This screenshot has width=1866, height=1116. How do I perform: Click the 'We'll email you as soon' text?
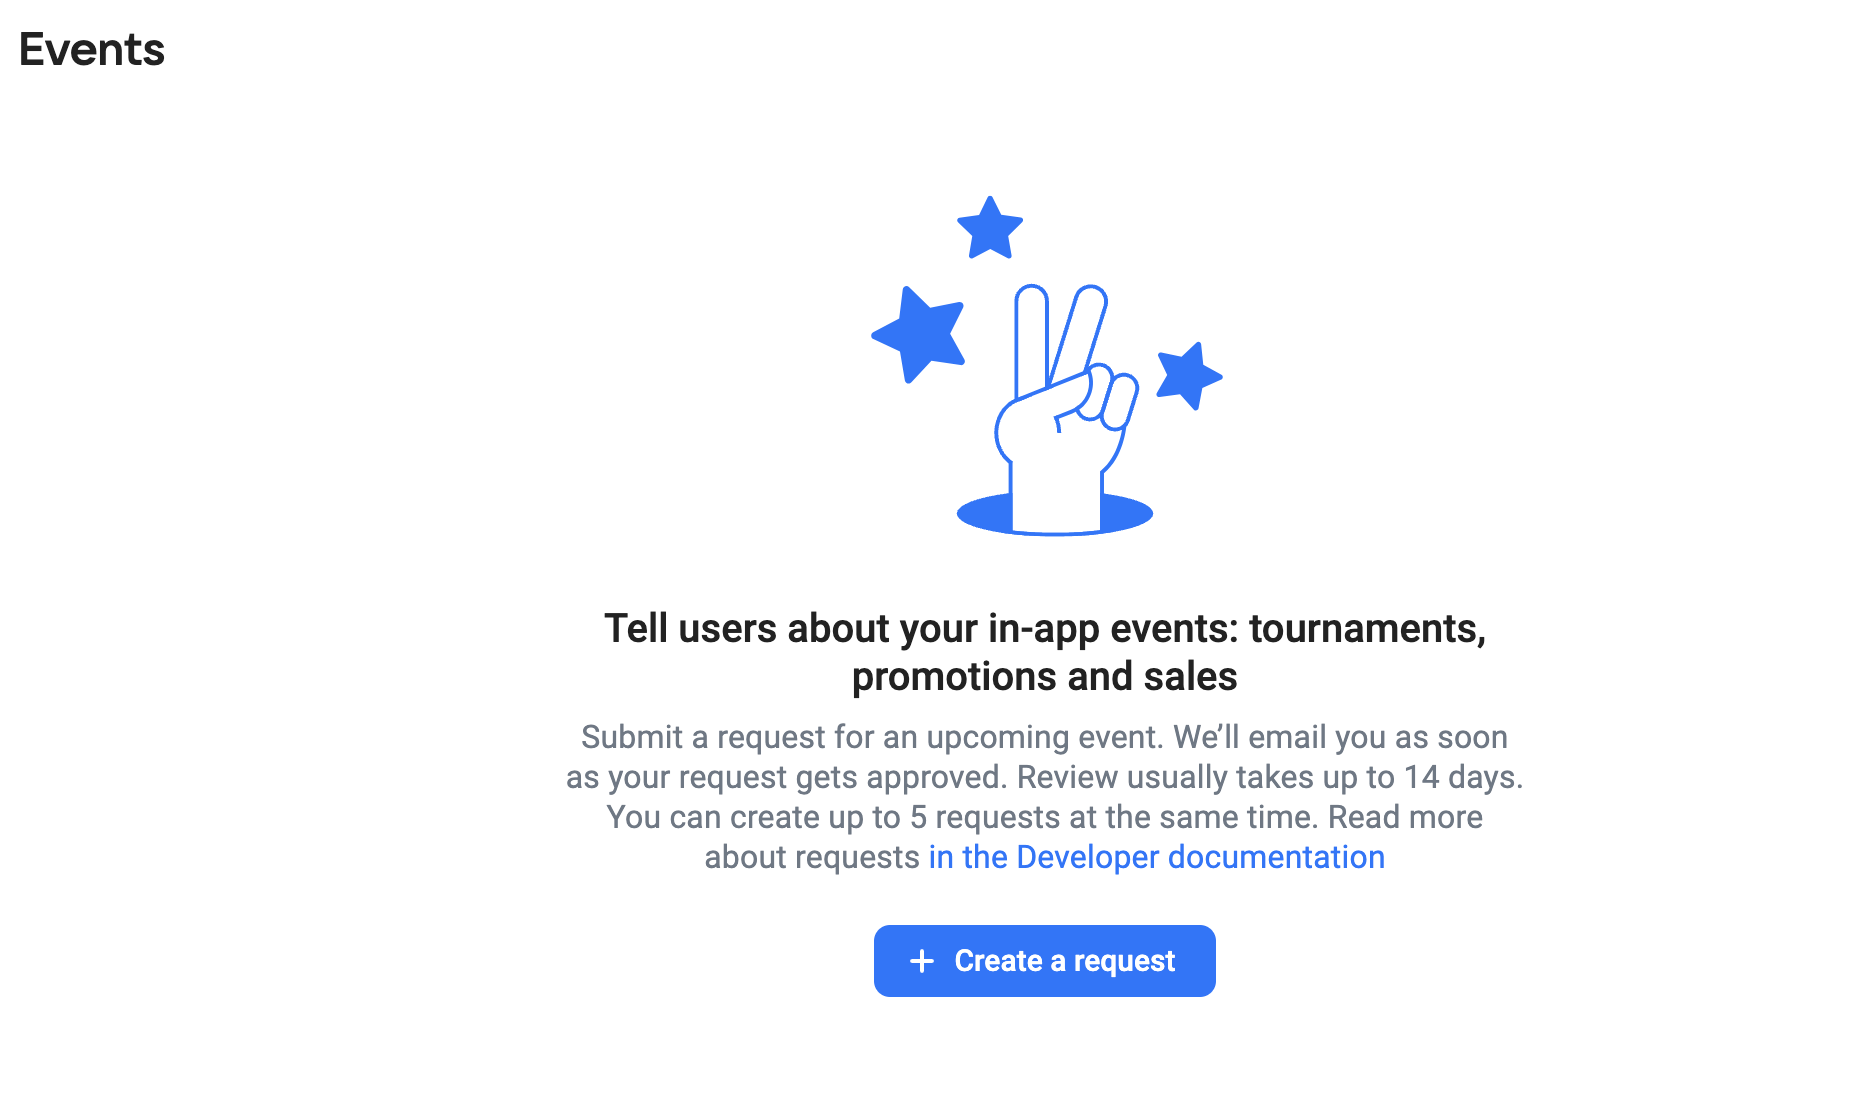point(1340,737)
